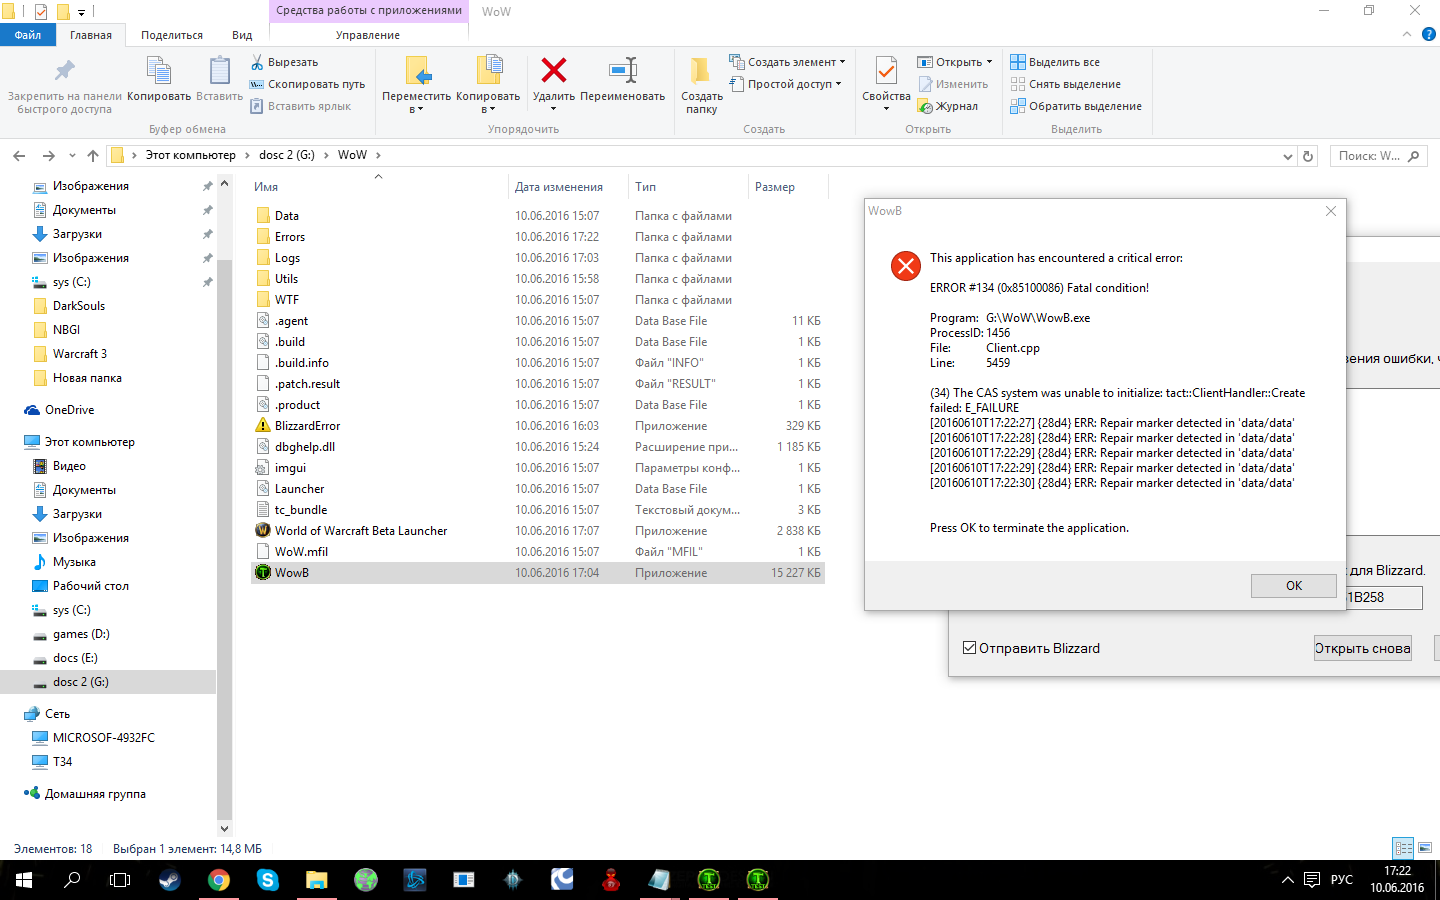Go up one folder level arrow

(x=93, y=155)
